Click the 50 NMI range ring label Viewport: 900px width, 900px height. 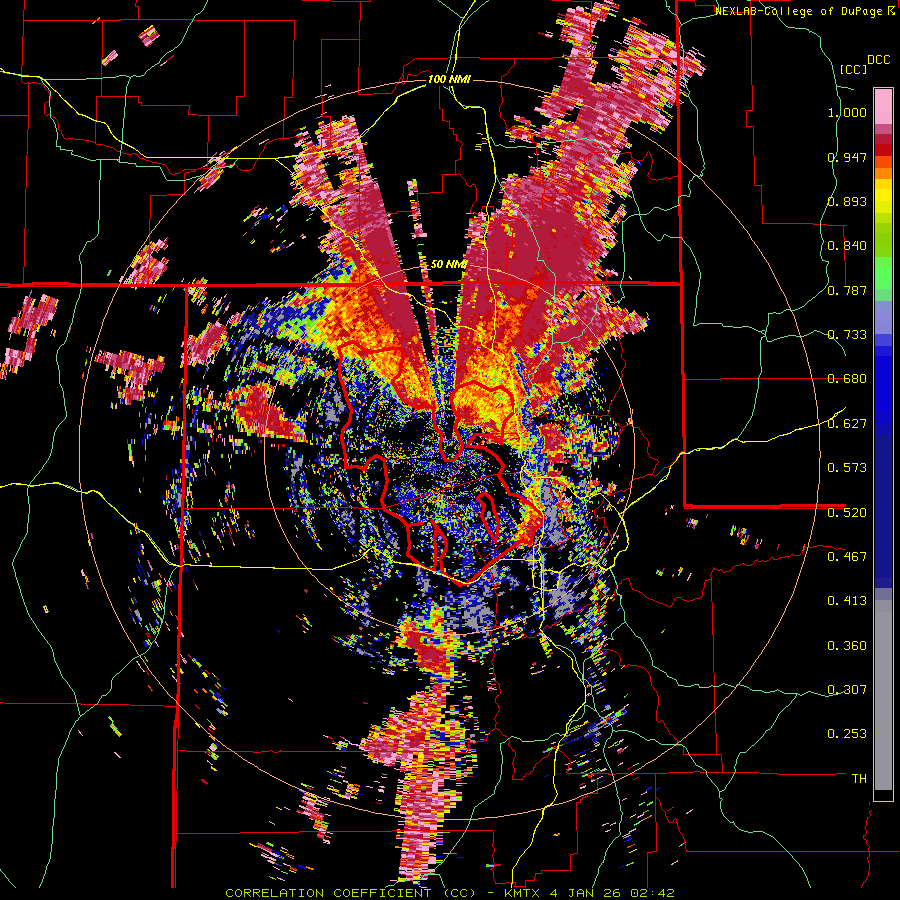pyautogui.click(x=448, y=264)
